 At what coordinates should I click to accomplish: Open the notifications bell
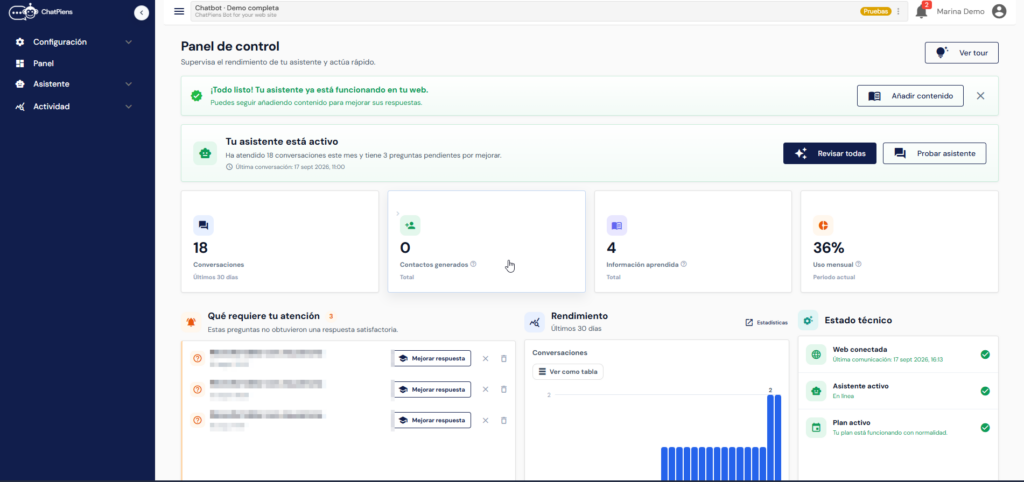[921, 11]
